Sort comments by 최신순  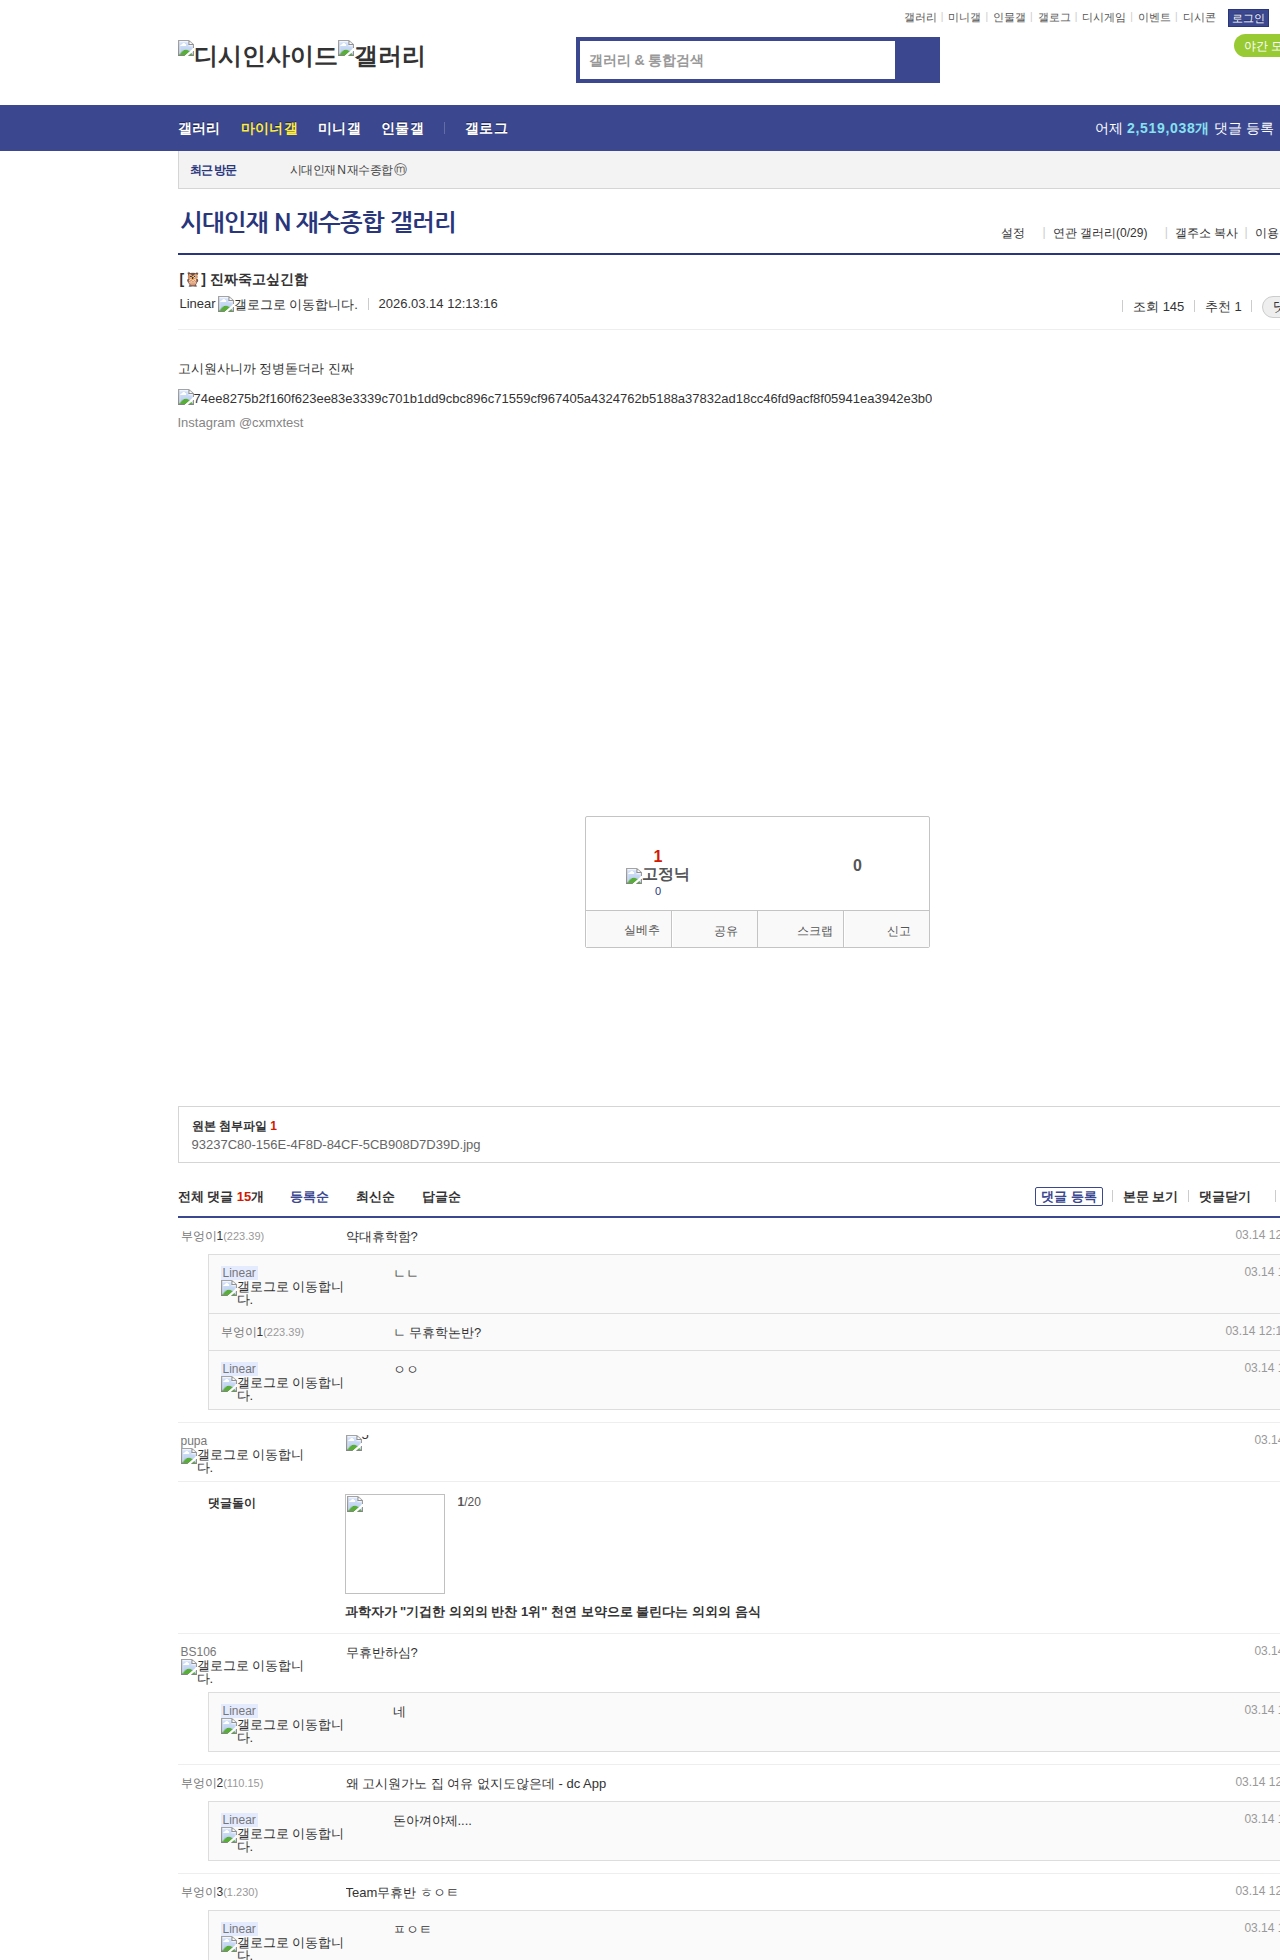click(375, 1197)
